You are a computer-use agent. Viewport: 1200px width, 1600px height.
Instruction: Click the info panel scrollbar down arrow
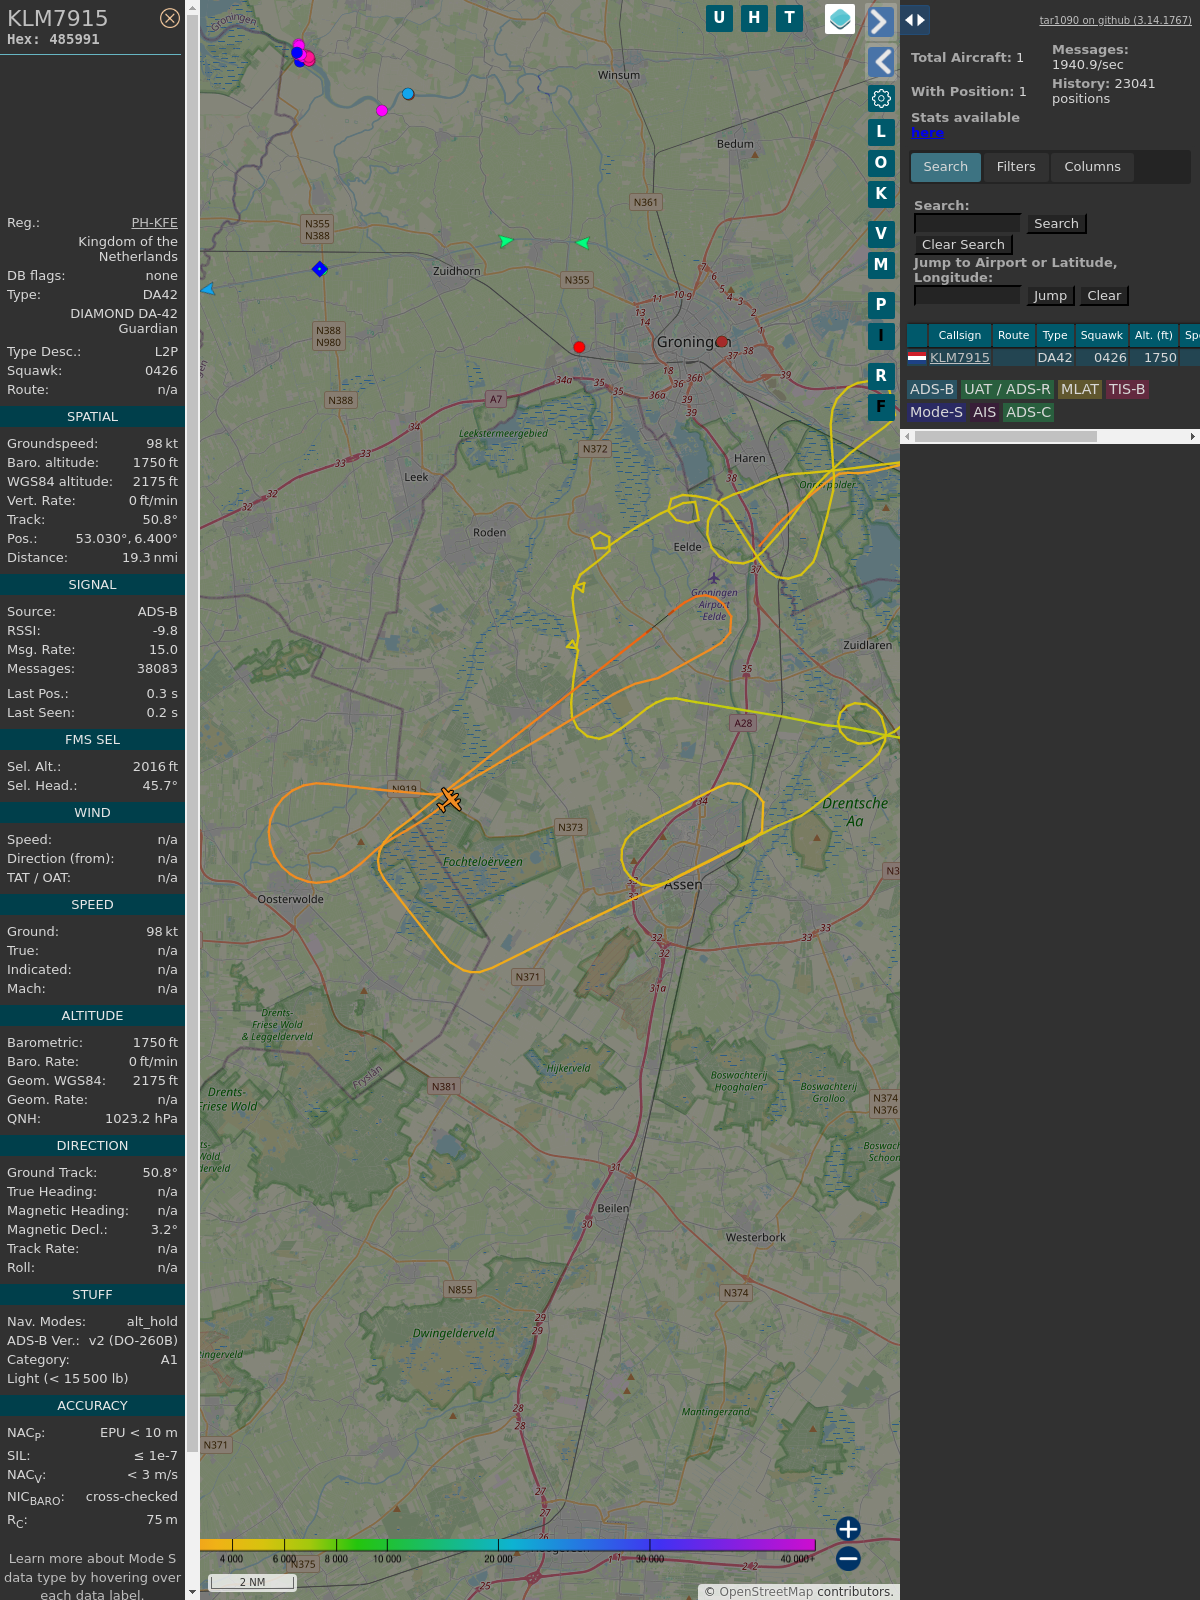(x=192, y=1592)
